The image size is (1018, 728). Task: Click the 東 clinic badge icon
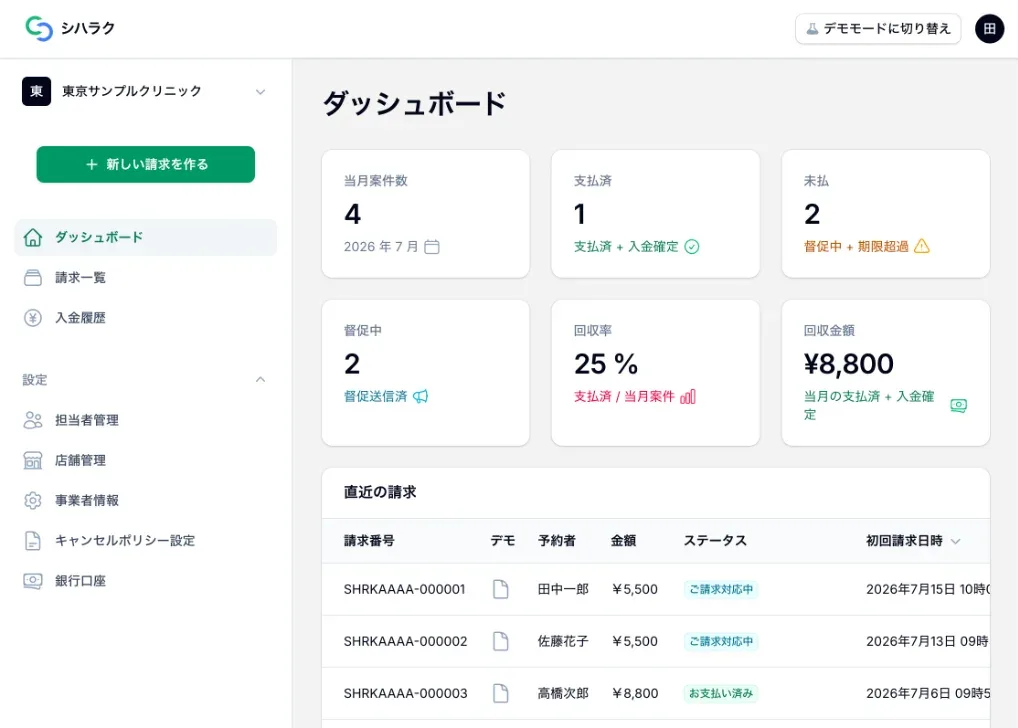[36, 91]
